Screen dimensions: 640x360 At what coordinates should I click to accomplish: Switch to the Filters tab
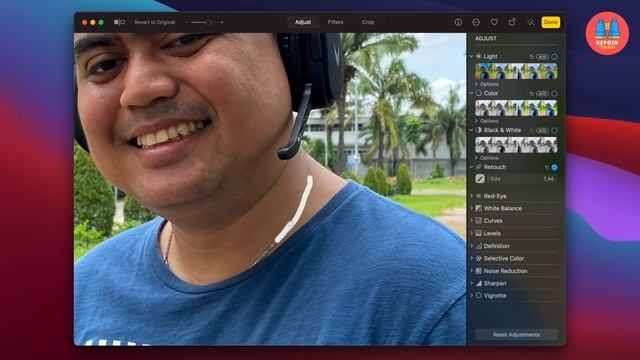(x=336, y=22)
